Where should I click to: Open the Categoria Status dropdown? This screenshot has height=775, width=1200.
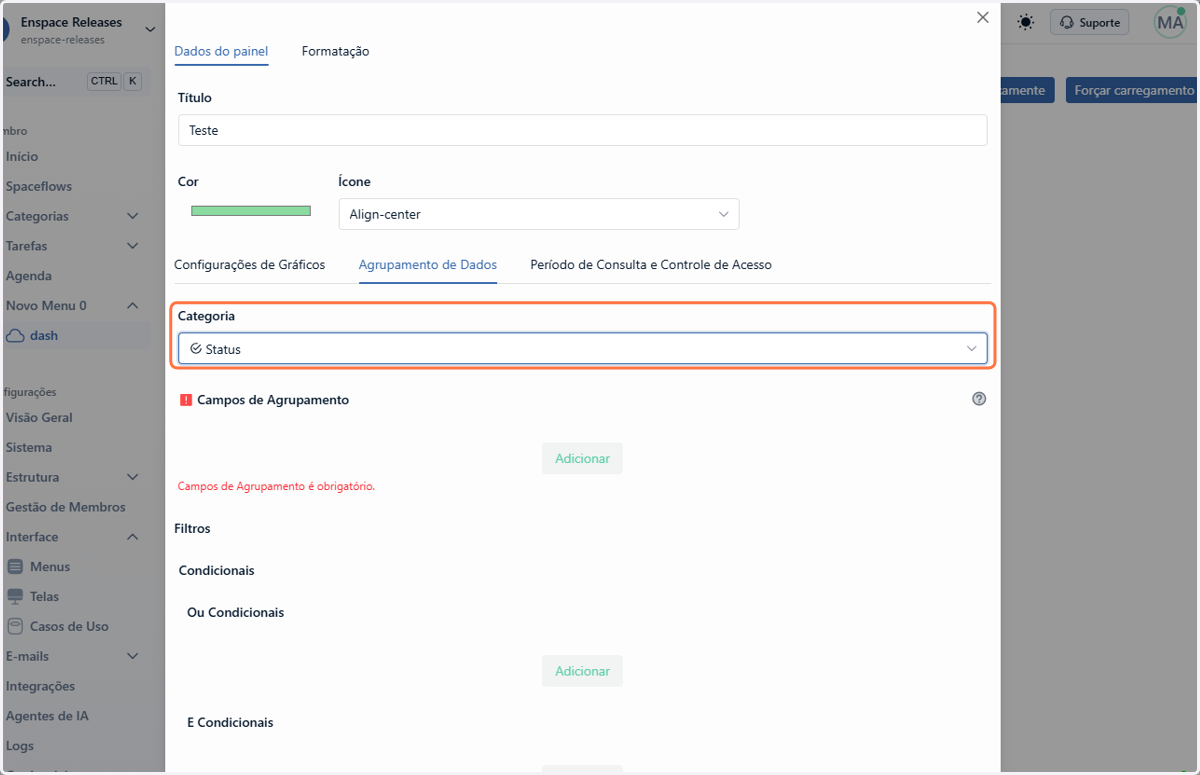(583, 349)
